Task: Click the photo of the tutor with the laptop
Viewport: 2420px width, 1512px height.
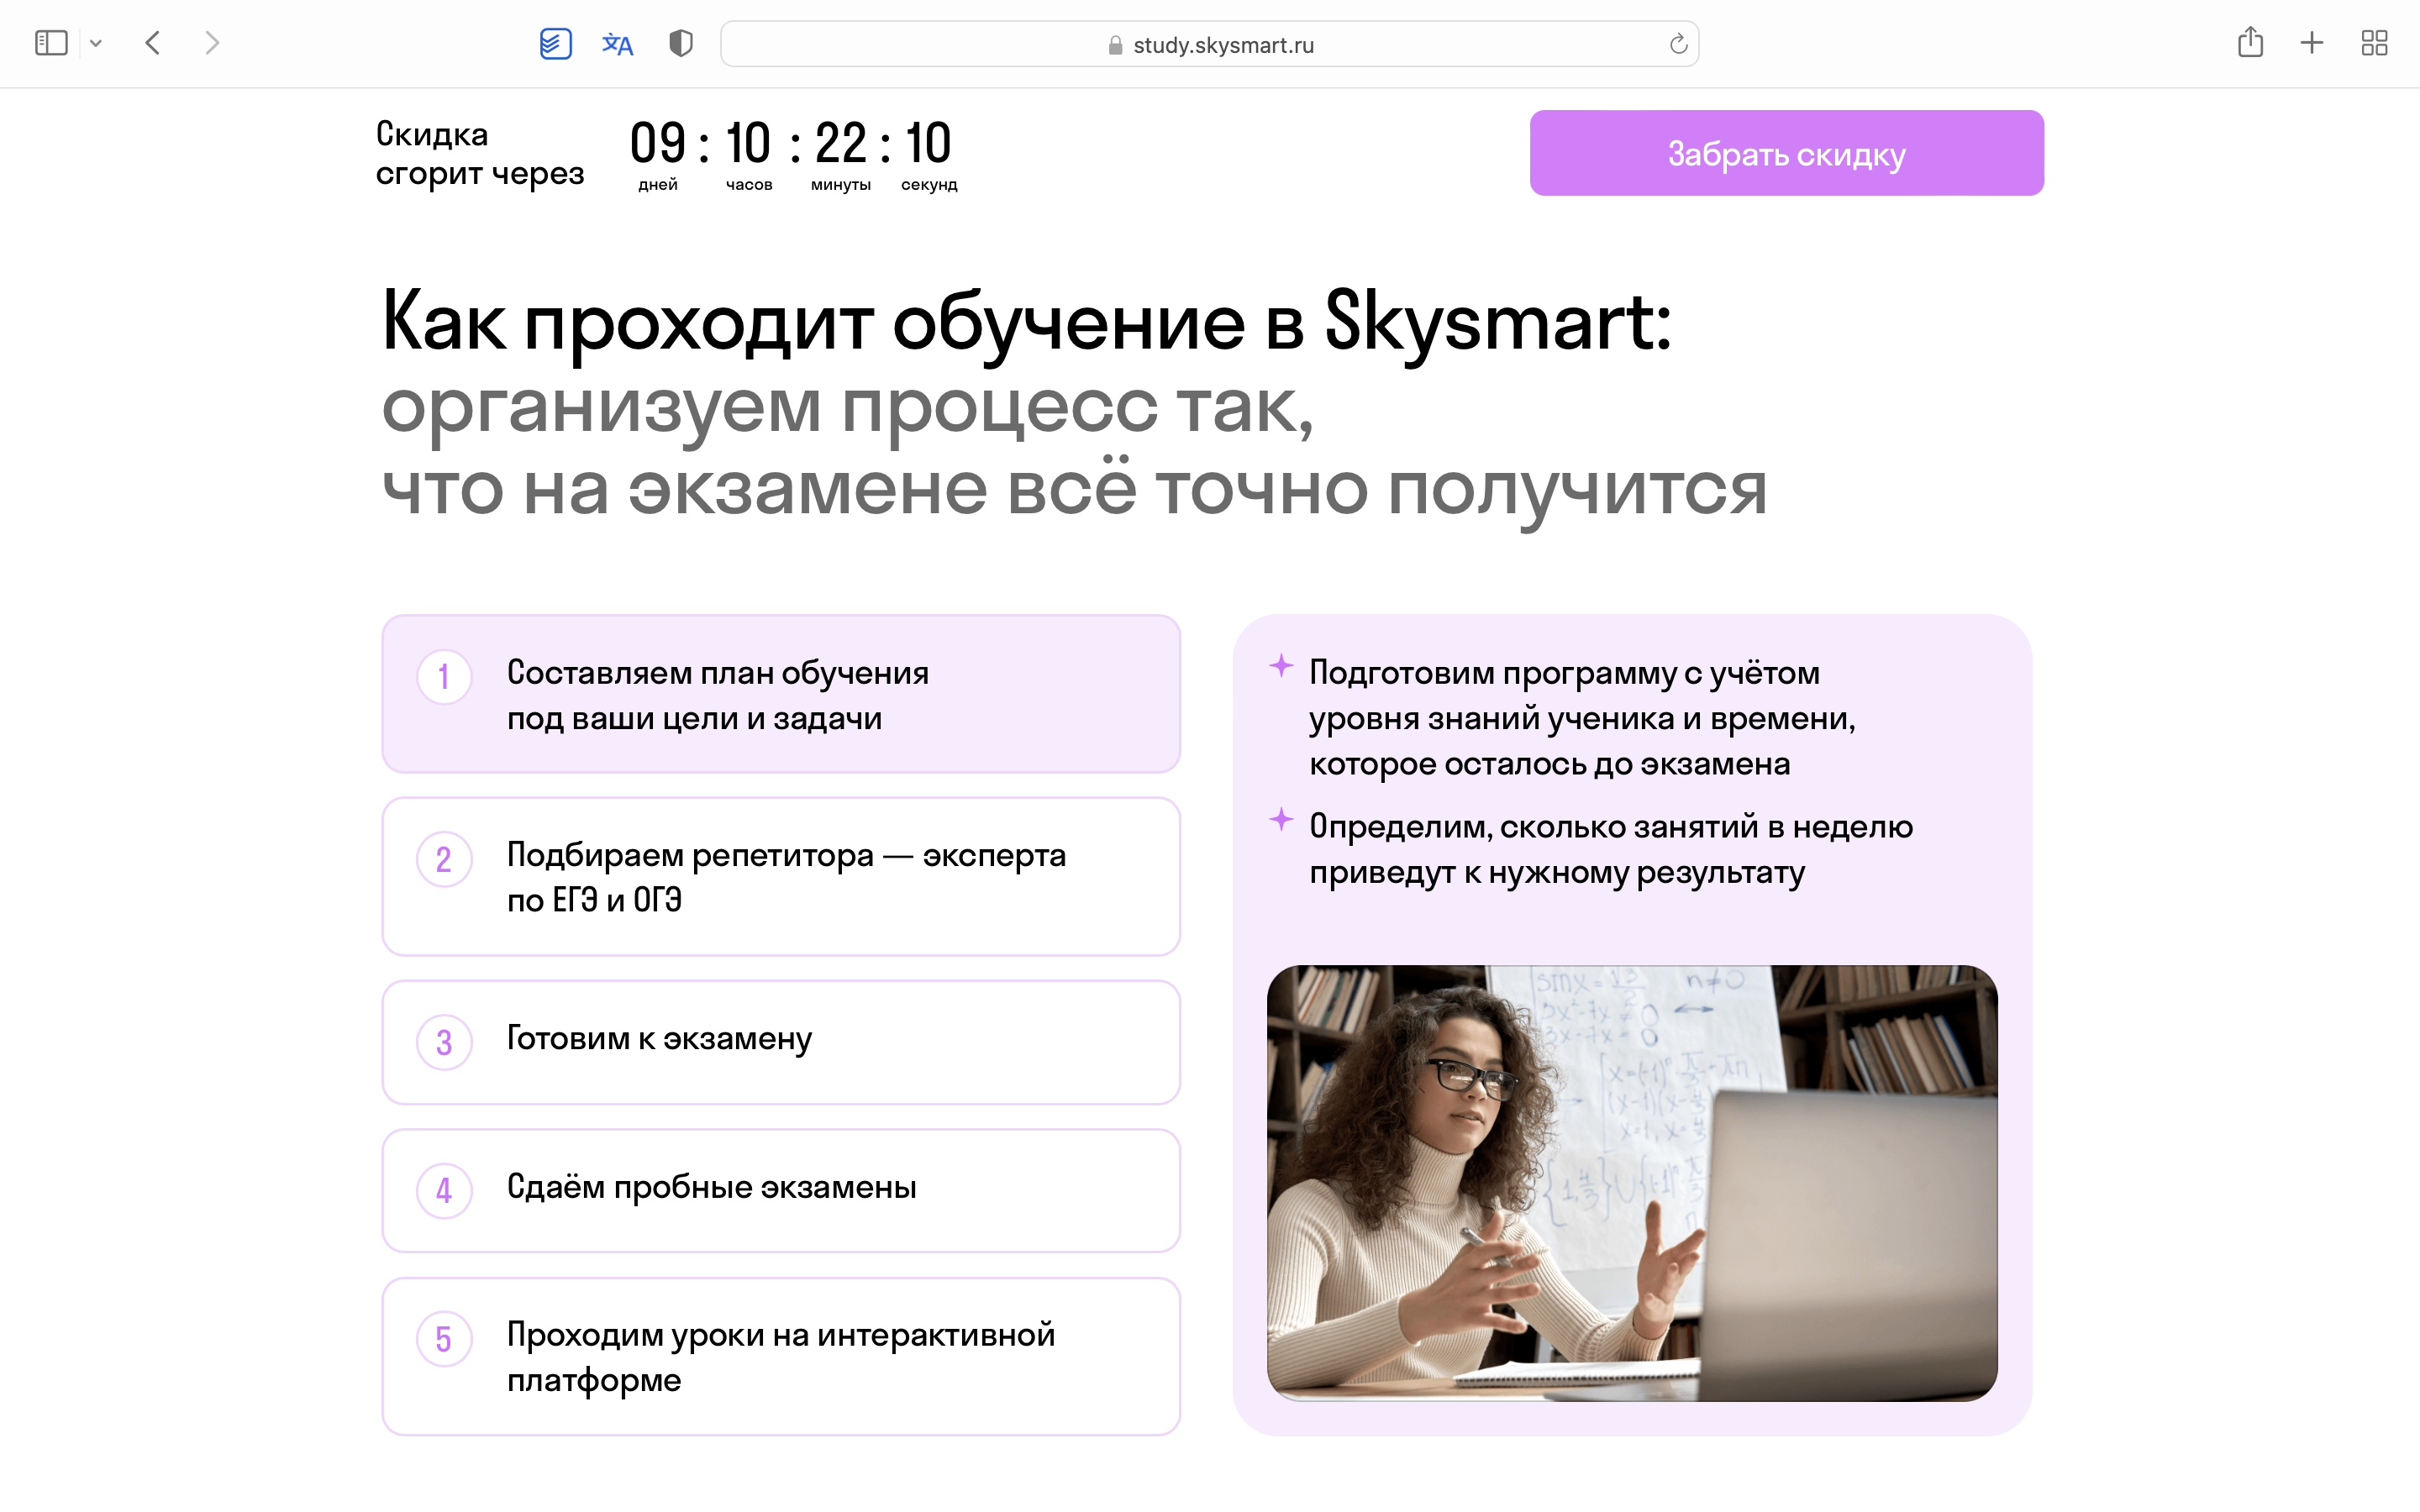Action: (x=1632, y=1183)
